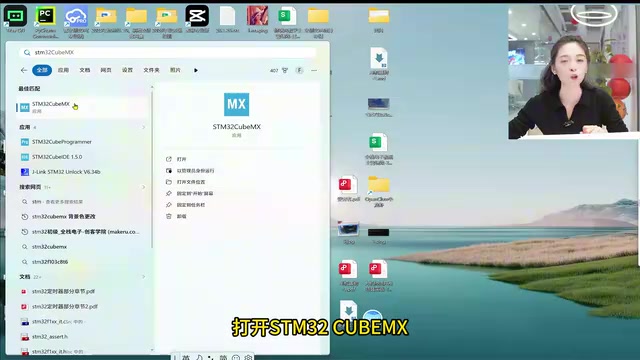Select the 全部 (All) filter tab

click(42, 70)
